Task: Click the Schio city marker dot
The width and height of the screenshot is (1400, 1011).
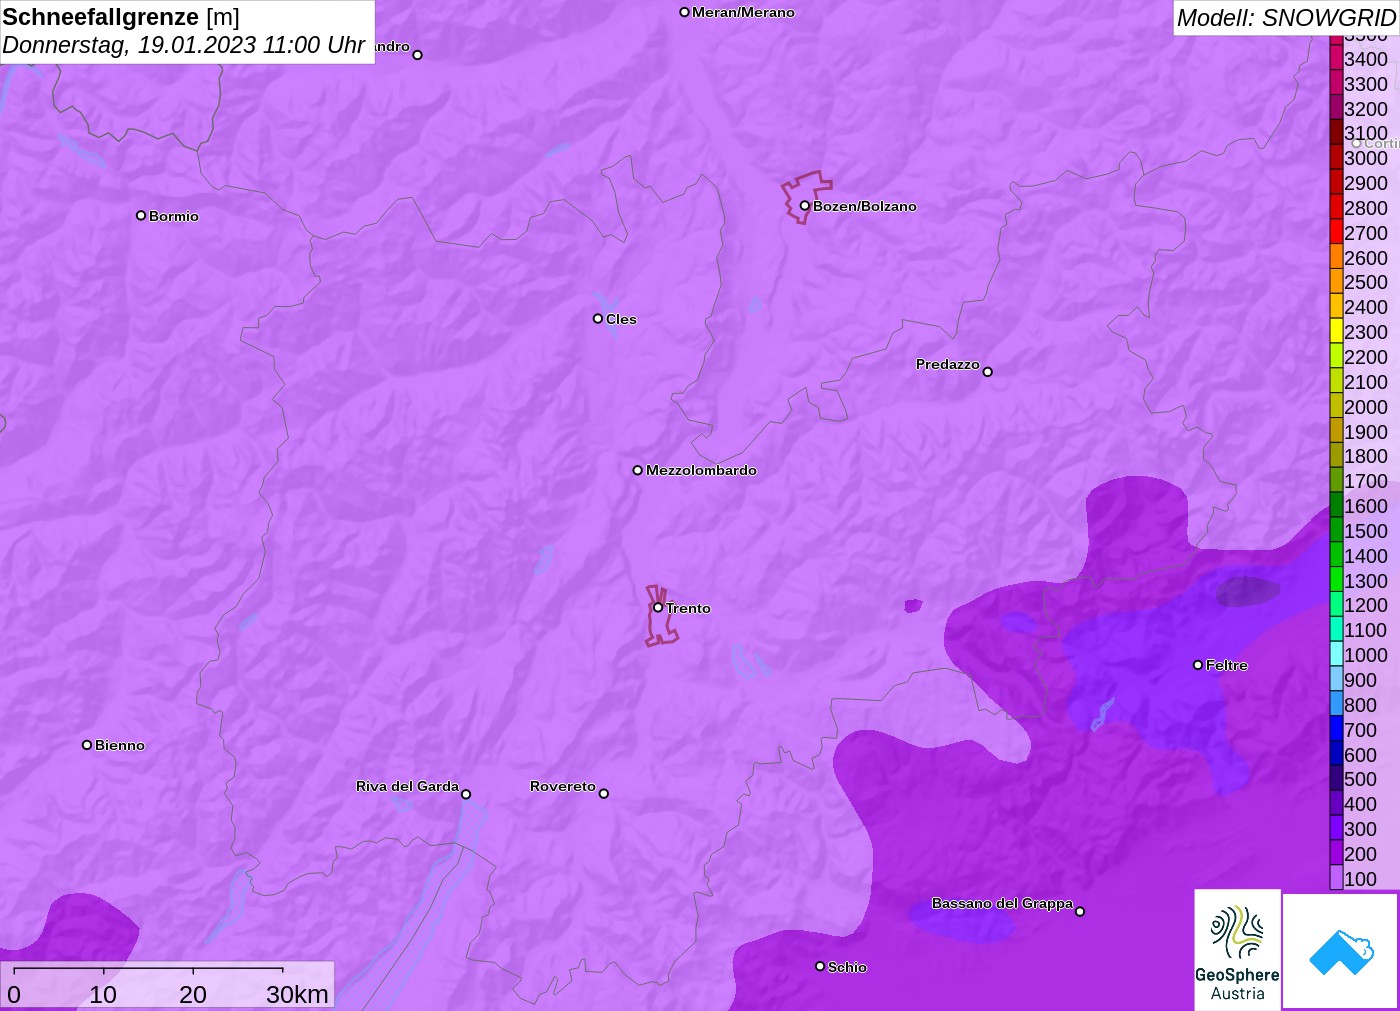Action: coord(820,966)
